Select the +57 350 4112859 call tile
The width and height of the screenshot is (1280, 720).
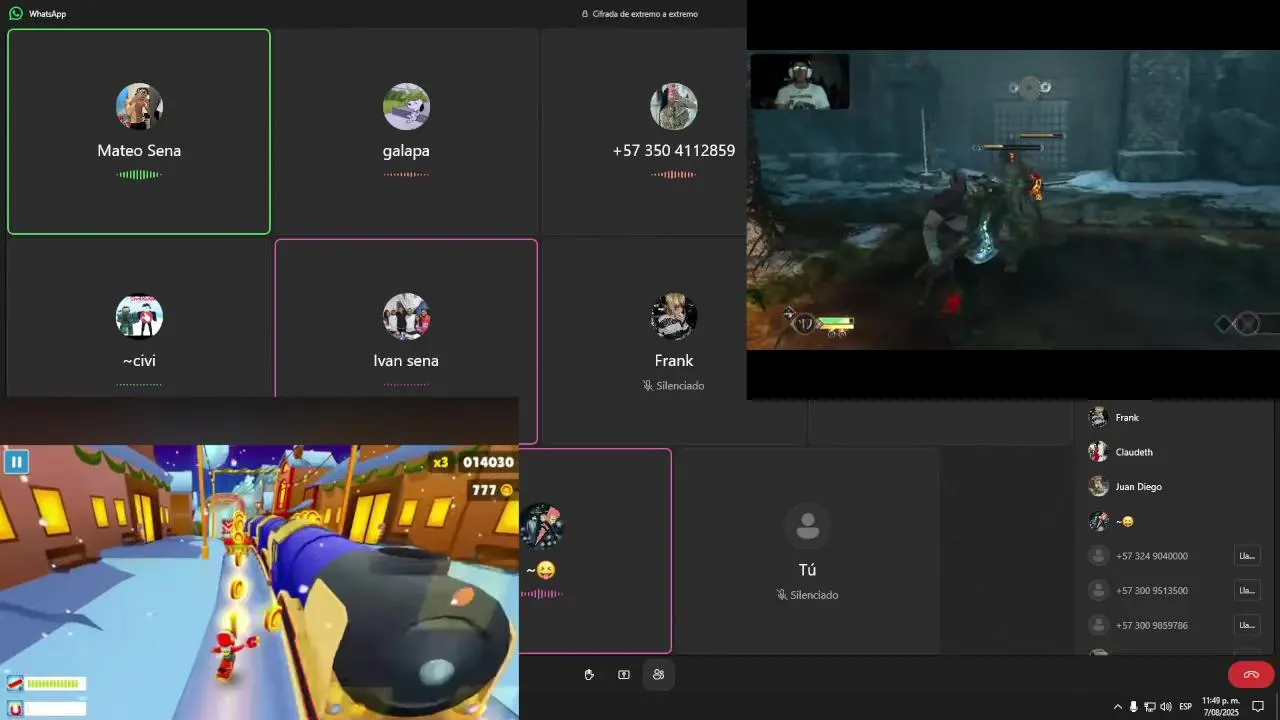tap(644, 131)
